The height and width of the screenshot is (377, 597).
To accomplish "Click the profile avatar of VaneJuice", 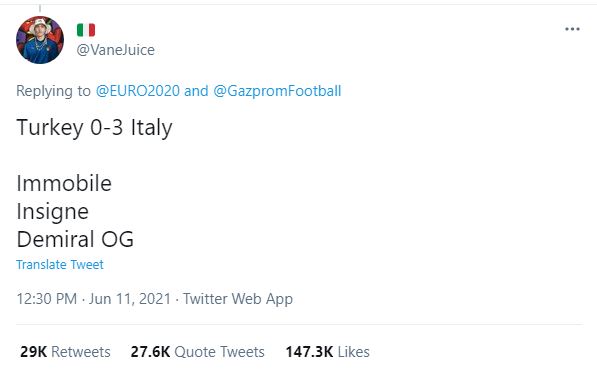I will click(40, 40).
